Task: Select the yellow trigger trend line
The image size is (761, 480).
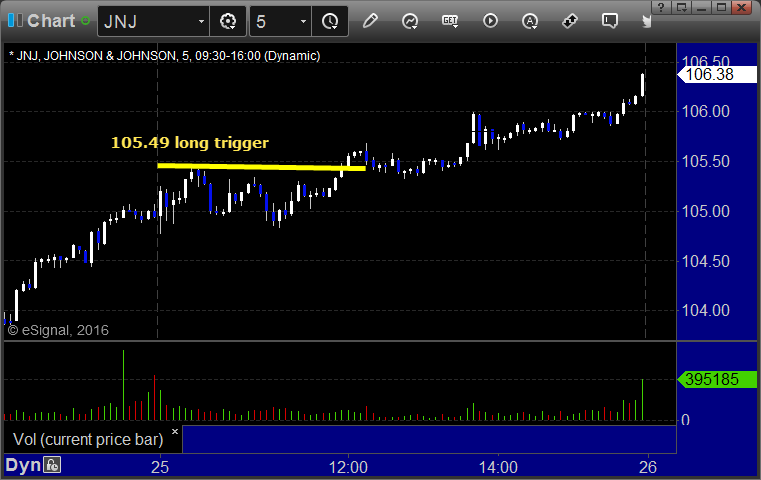Action: [262, 167]
